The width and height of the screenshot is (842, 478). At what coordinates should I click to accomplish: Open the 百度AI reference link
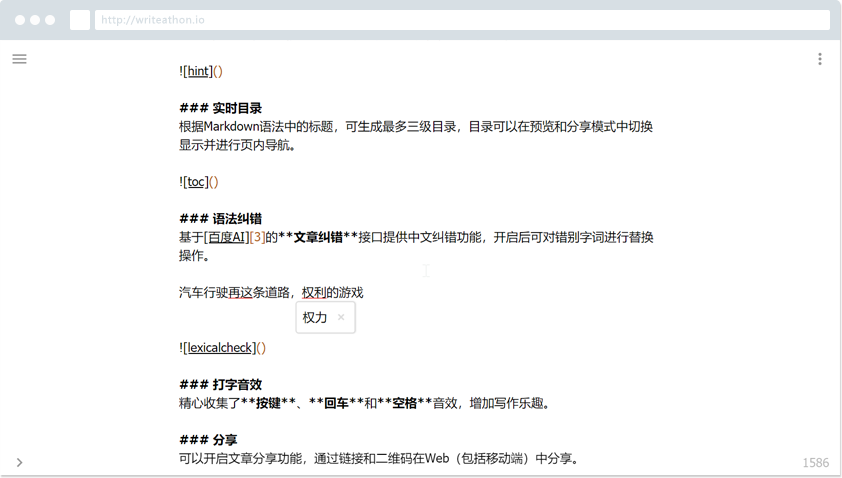227,237
